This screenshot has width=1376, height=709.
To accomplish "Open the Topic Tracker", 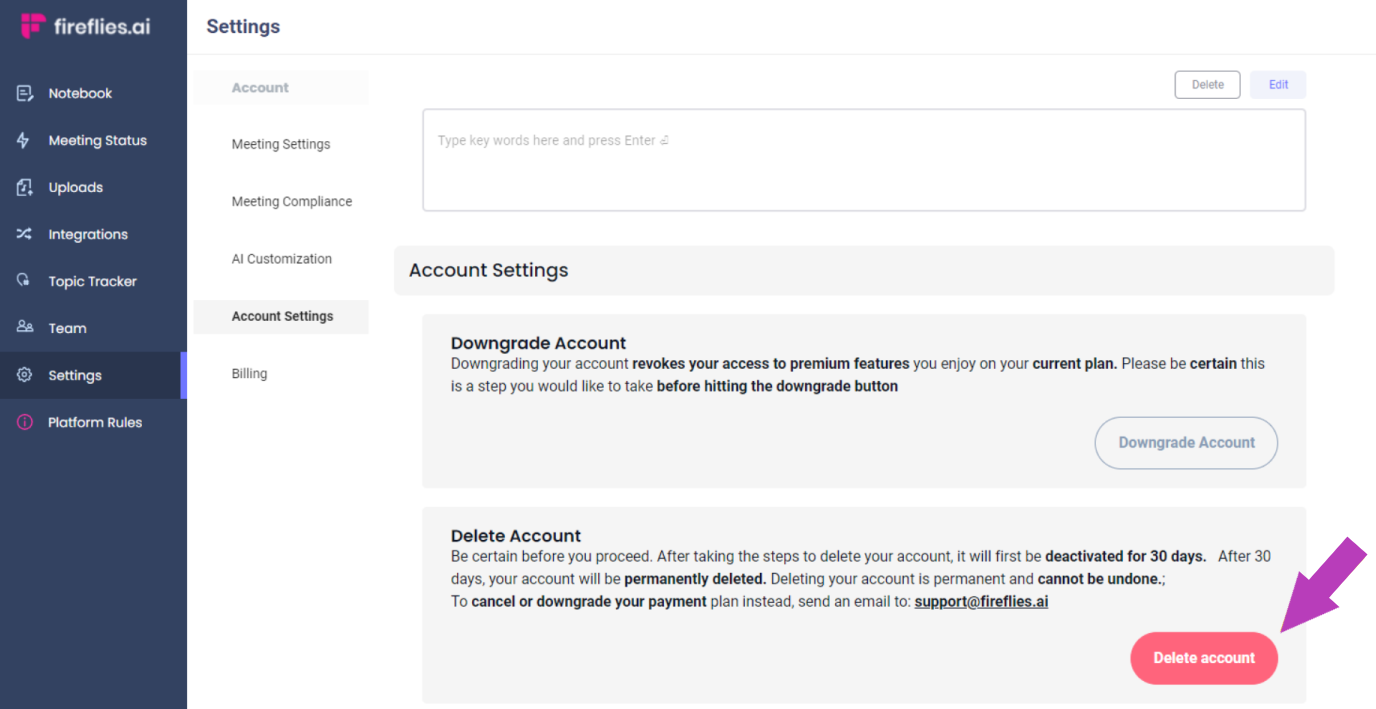I will [92, 281].
